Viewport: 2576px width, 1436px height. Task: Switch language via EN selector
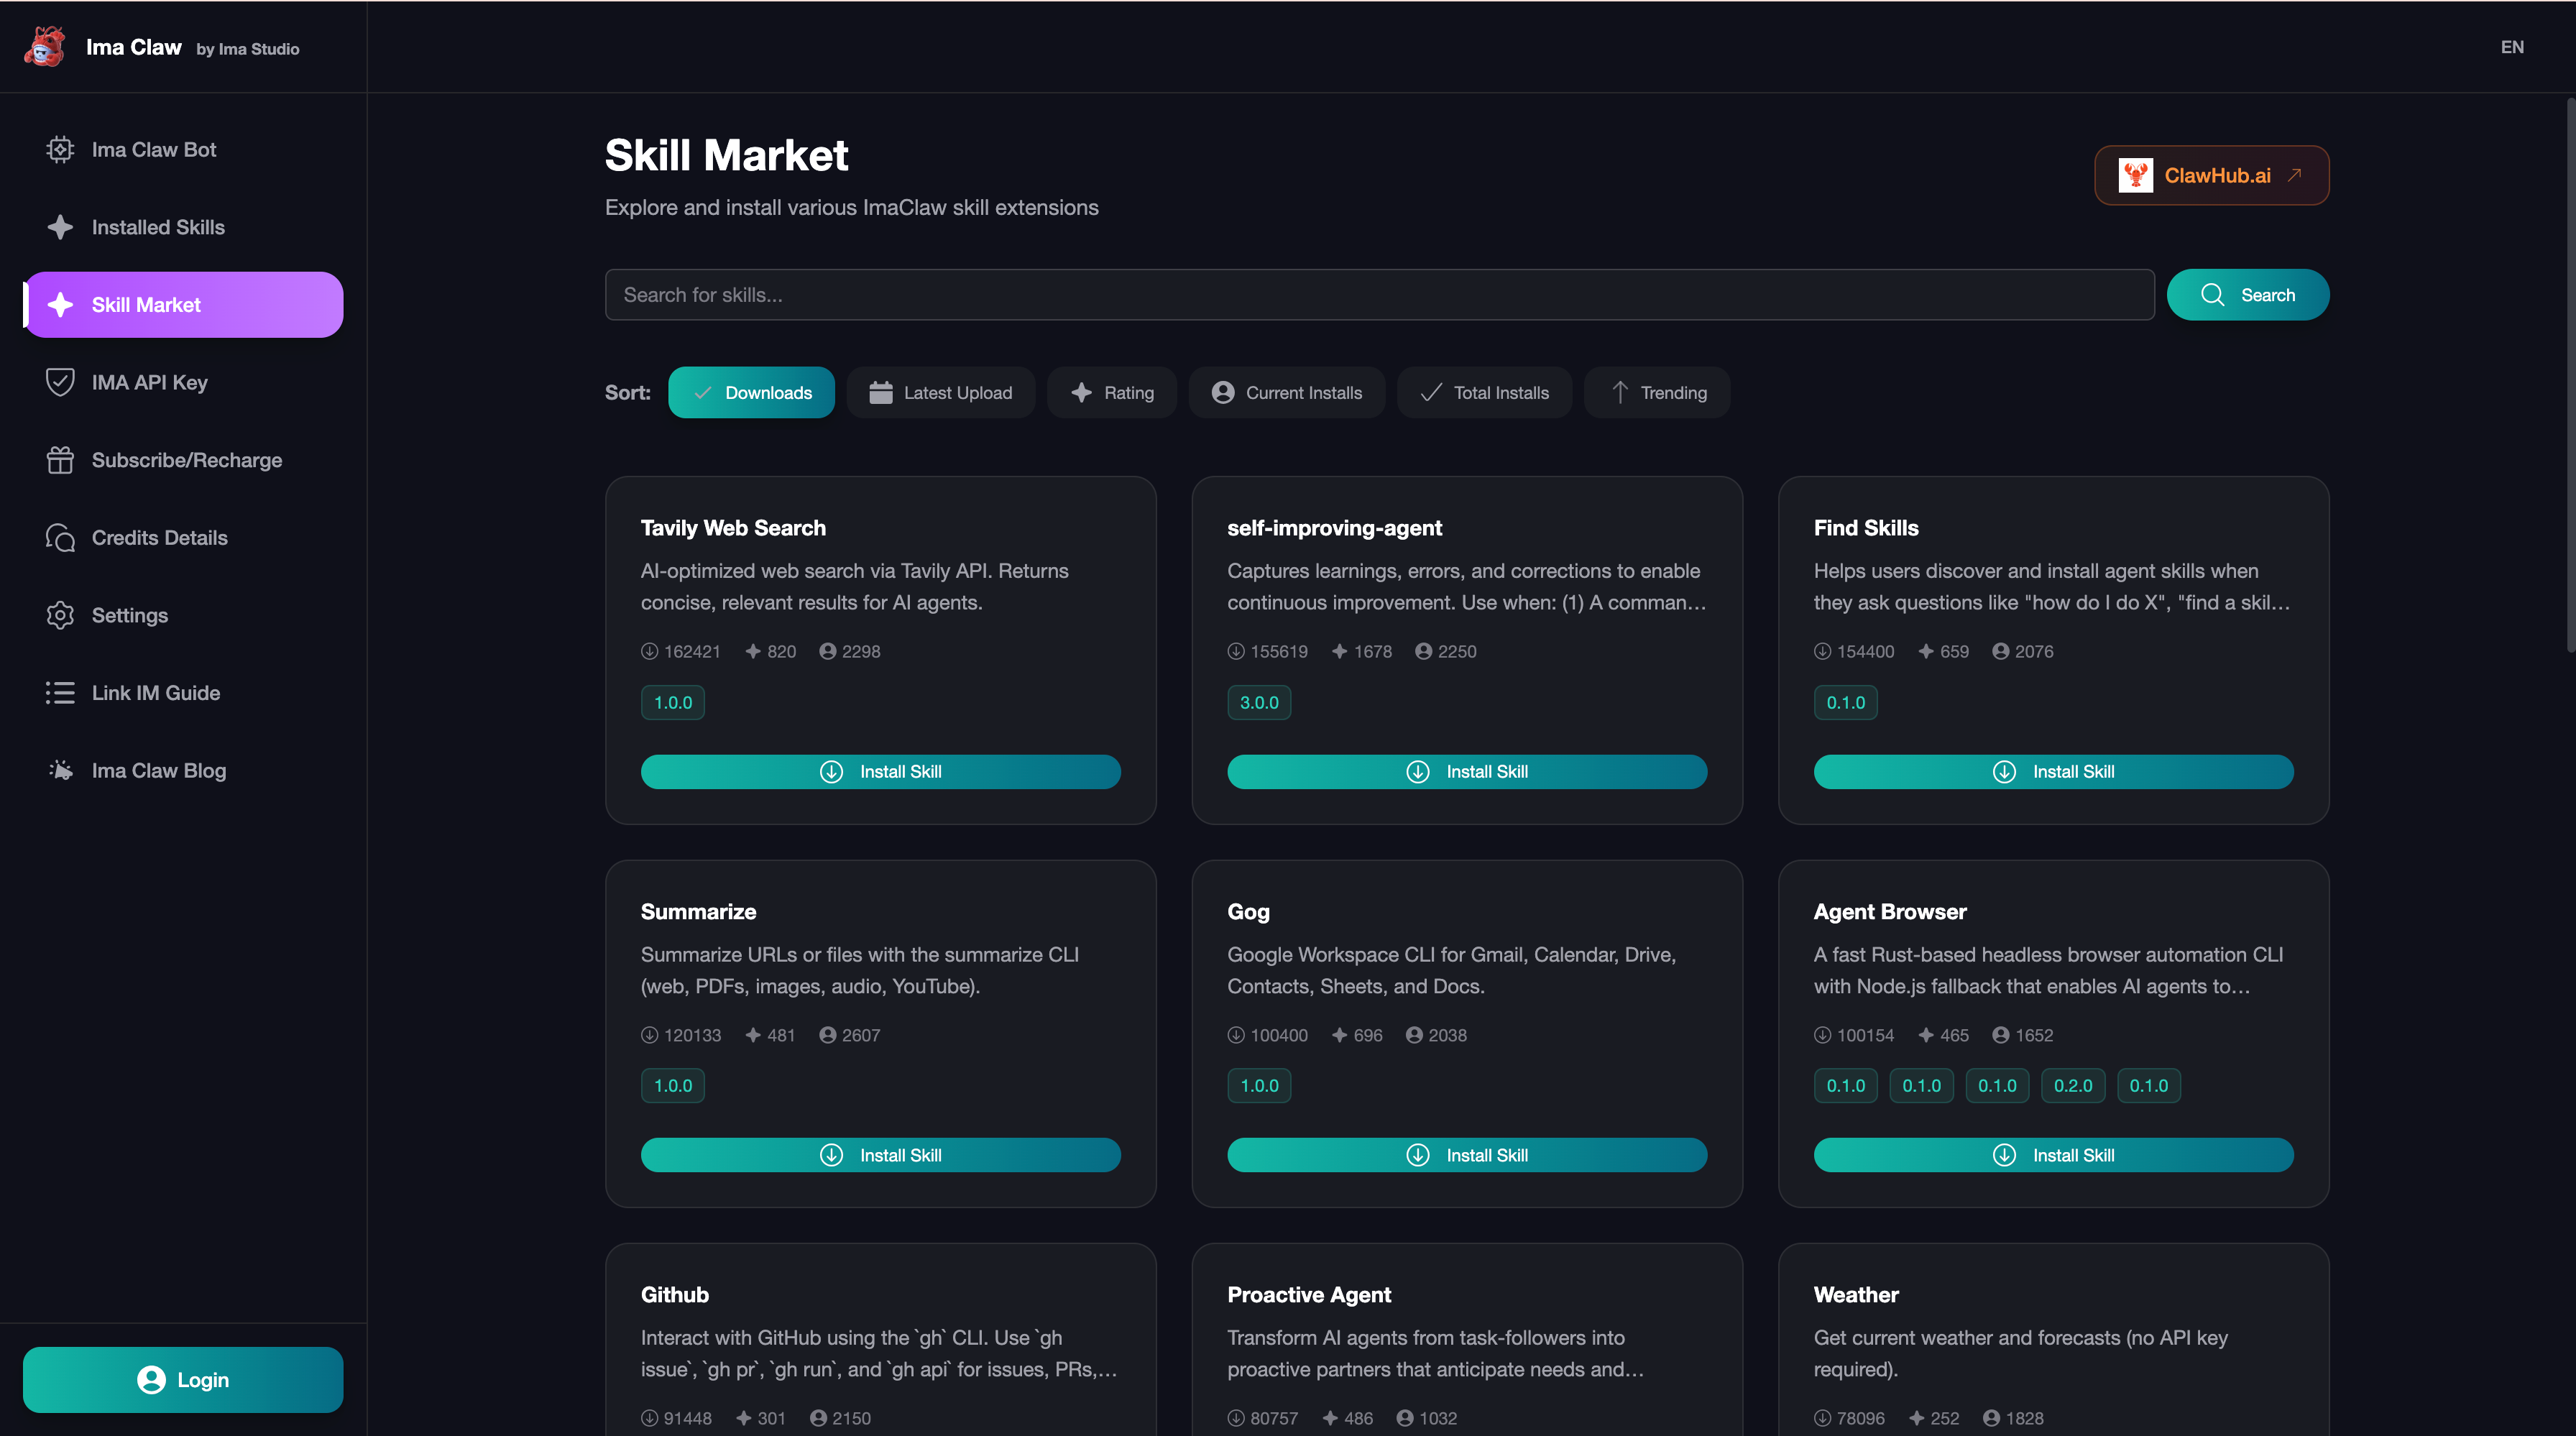click(2511, 47)
